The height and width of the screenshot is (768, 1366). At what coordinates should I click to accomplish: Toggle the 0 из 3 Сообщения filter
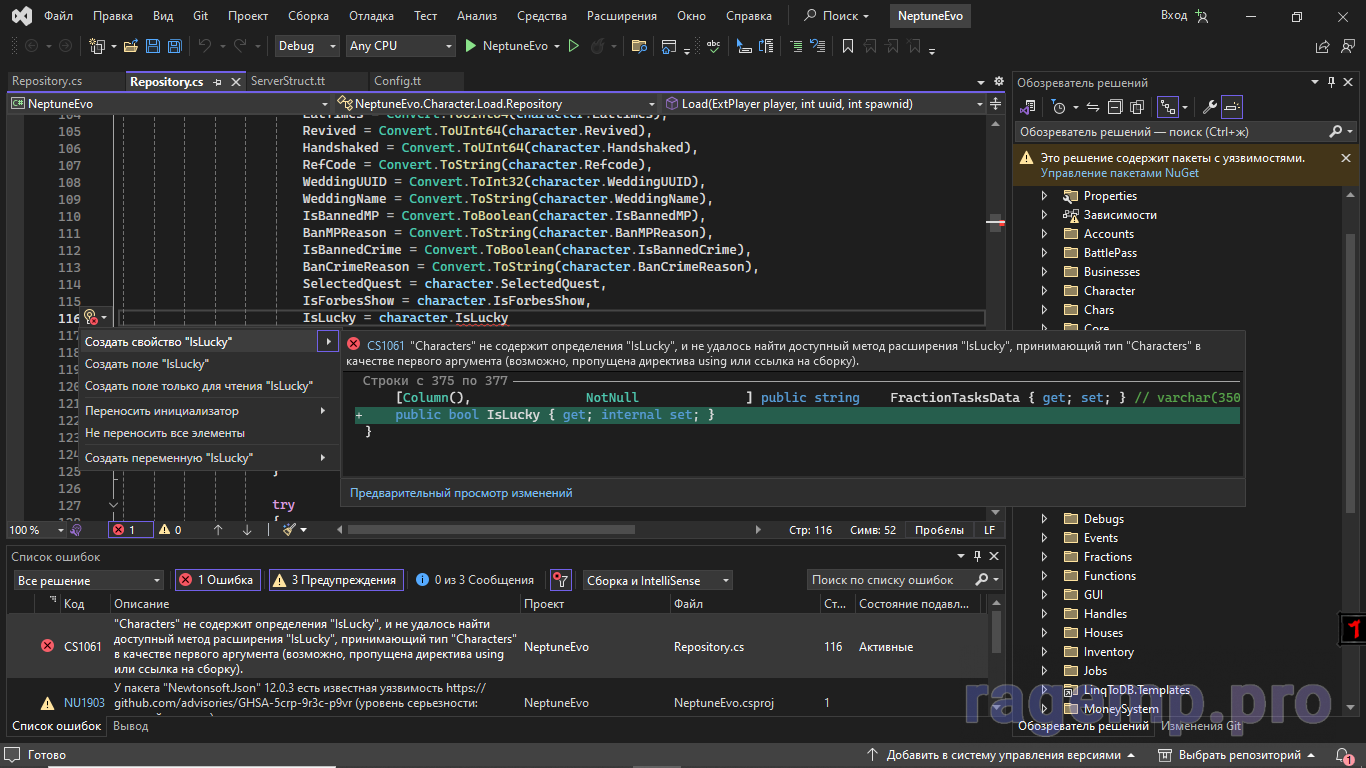pos(476,580)
